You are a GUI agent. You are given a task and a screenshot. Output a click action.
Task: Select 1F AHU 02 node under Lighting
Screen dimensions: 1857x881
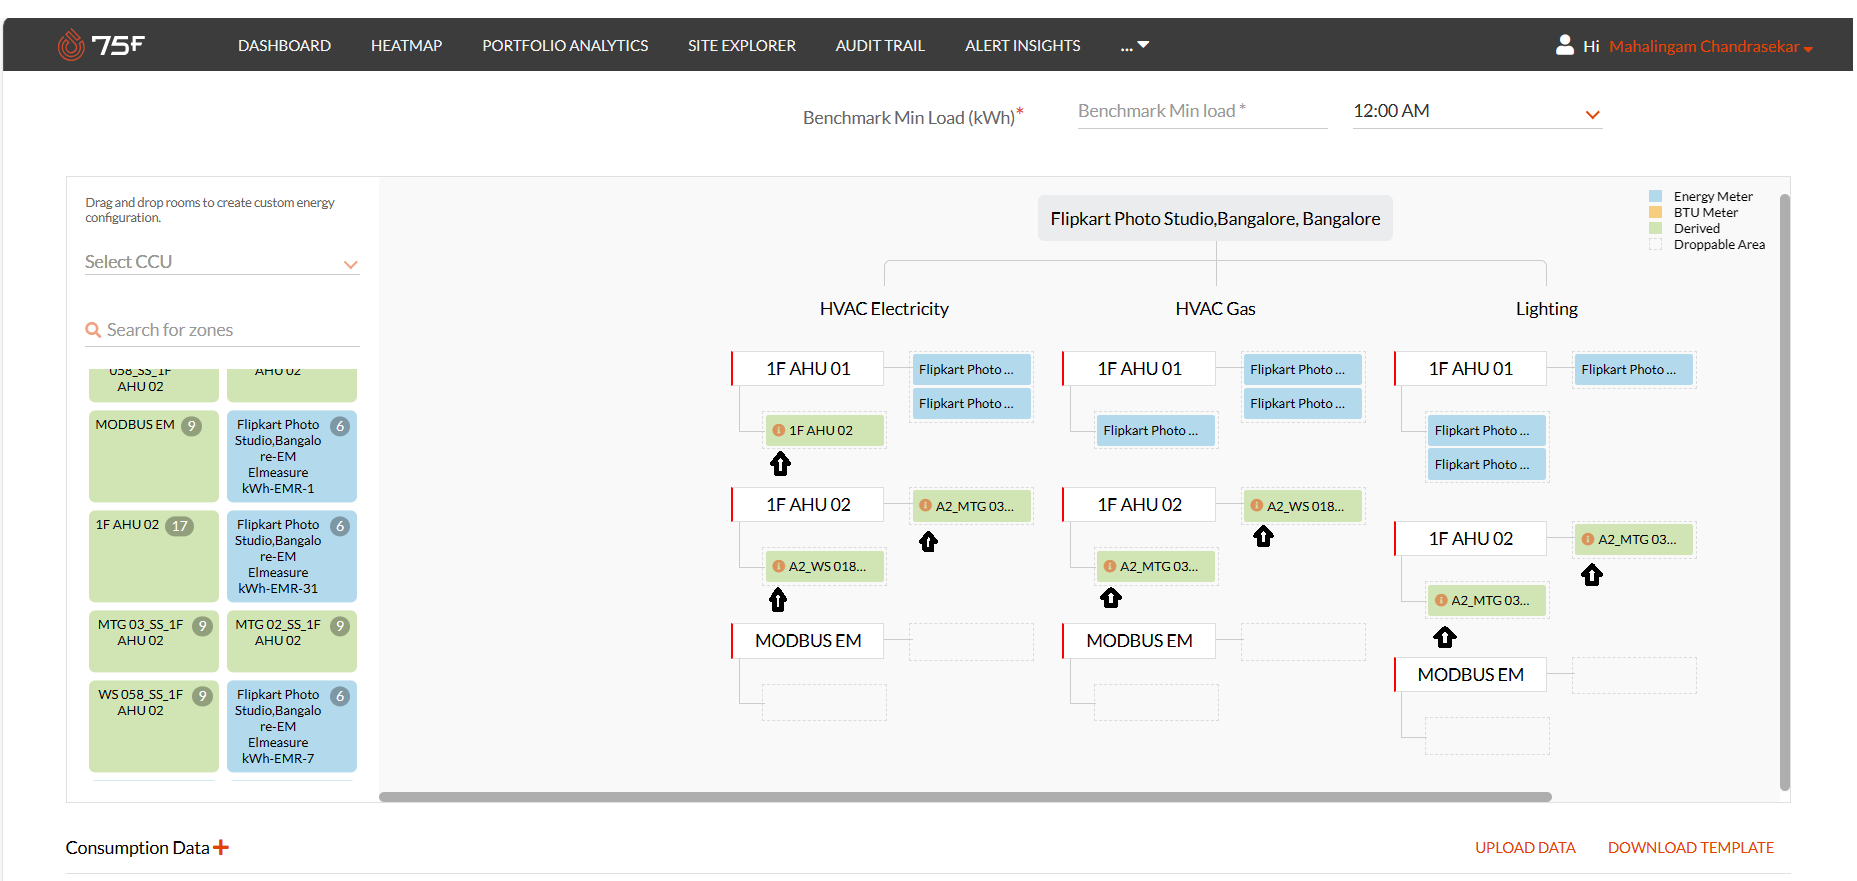(x=1470, y=538)
